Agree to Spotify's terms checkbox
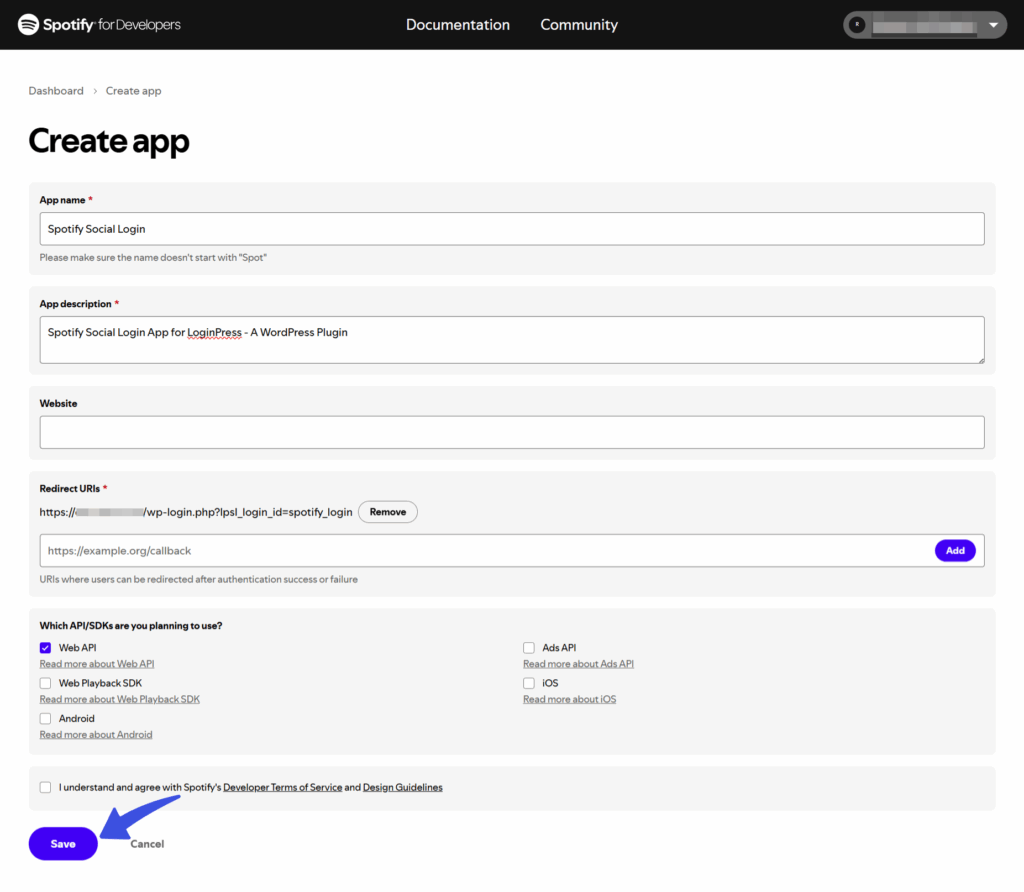This screenshot has width=1024, height=892. tap(45, 787)
